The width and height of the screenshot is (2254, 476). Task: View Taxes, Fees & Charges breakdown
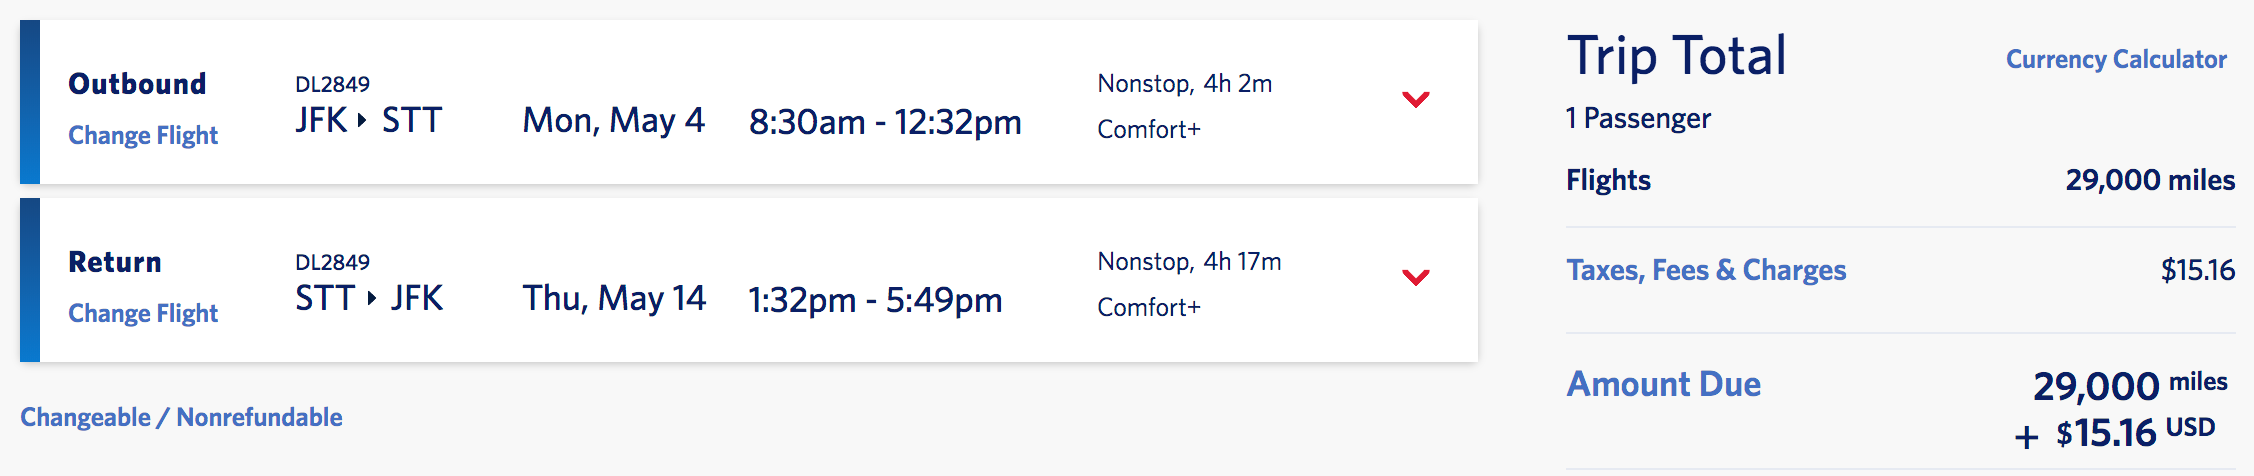(x=1706, y=270)
